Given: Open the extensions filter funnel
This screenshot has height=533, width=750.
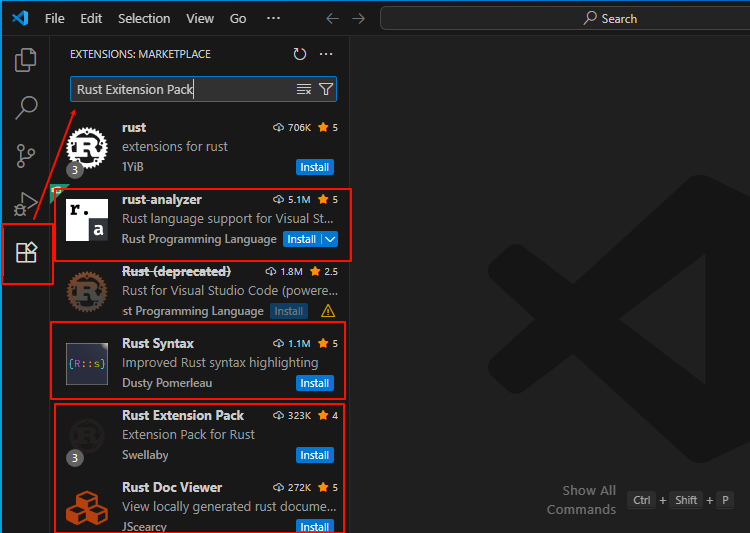Looking at the screenshot, I should (x=326, y=89).
